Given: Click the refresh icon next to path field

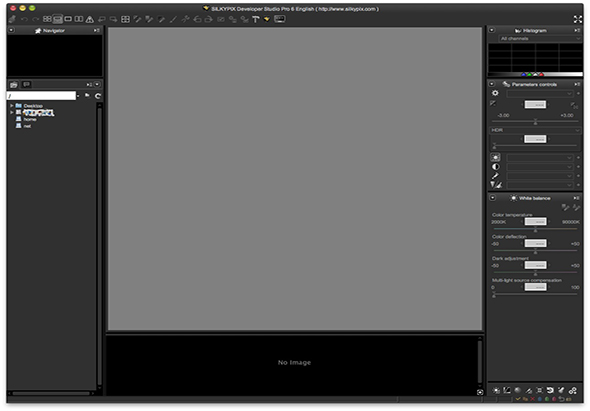Looking at the screenshot, I should (98, 96).
